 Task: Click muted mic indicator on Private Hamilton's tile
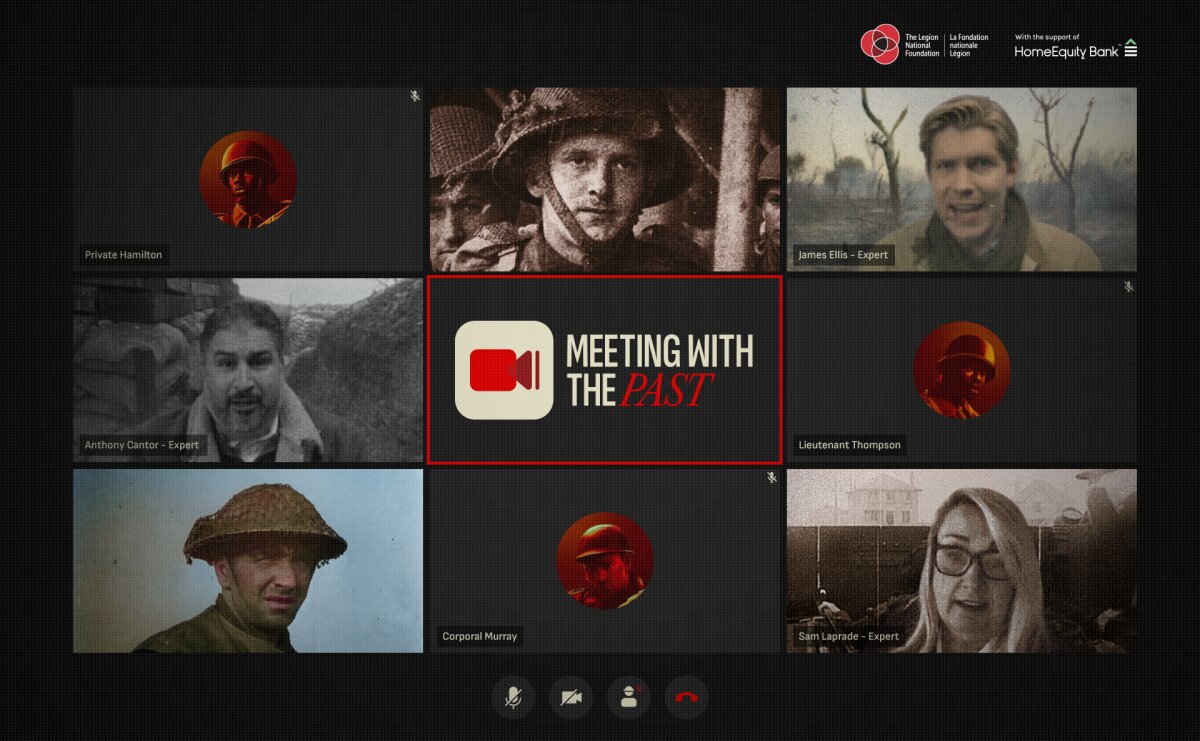coord(415,96)
